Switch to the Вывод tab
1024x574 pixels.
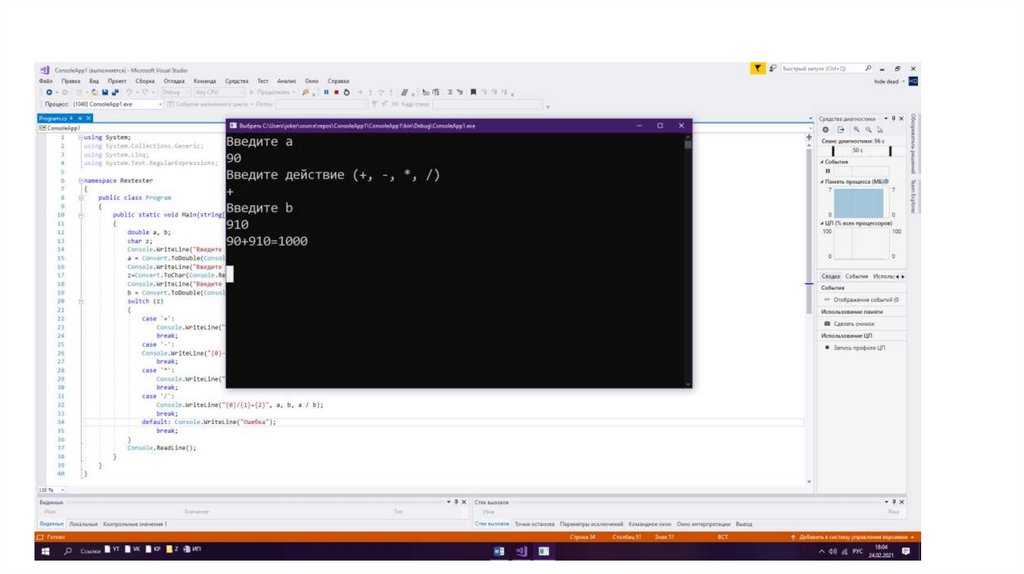[x=744, y=524]
